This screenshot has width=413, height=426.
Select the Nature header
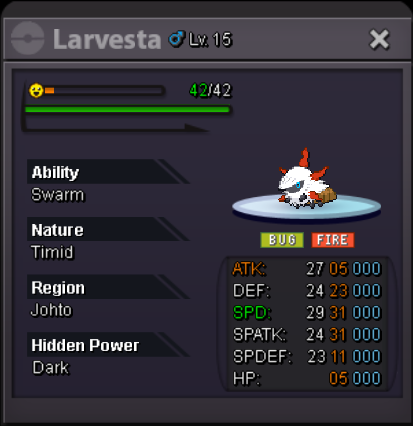pos(57,230)
